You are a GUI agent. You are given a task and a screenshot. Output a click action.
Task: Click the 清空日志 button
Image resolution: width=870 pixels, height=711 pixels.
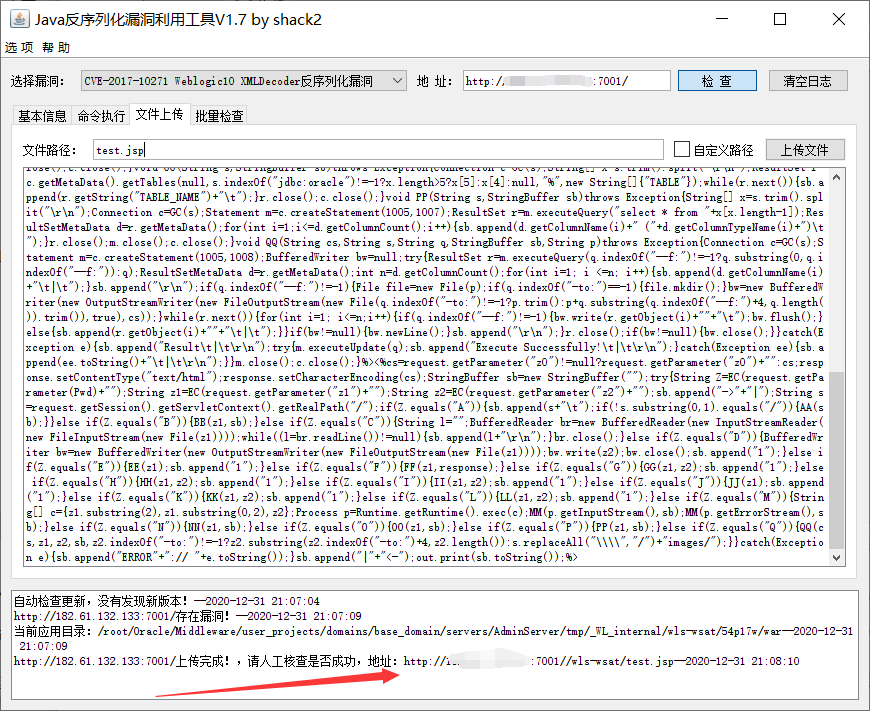coord(808,81)
